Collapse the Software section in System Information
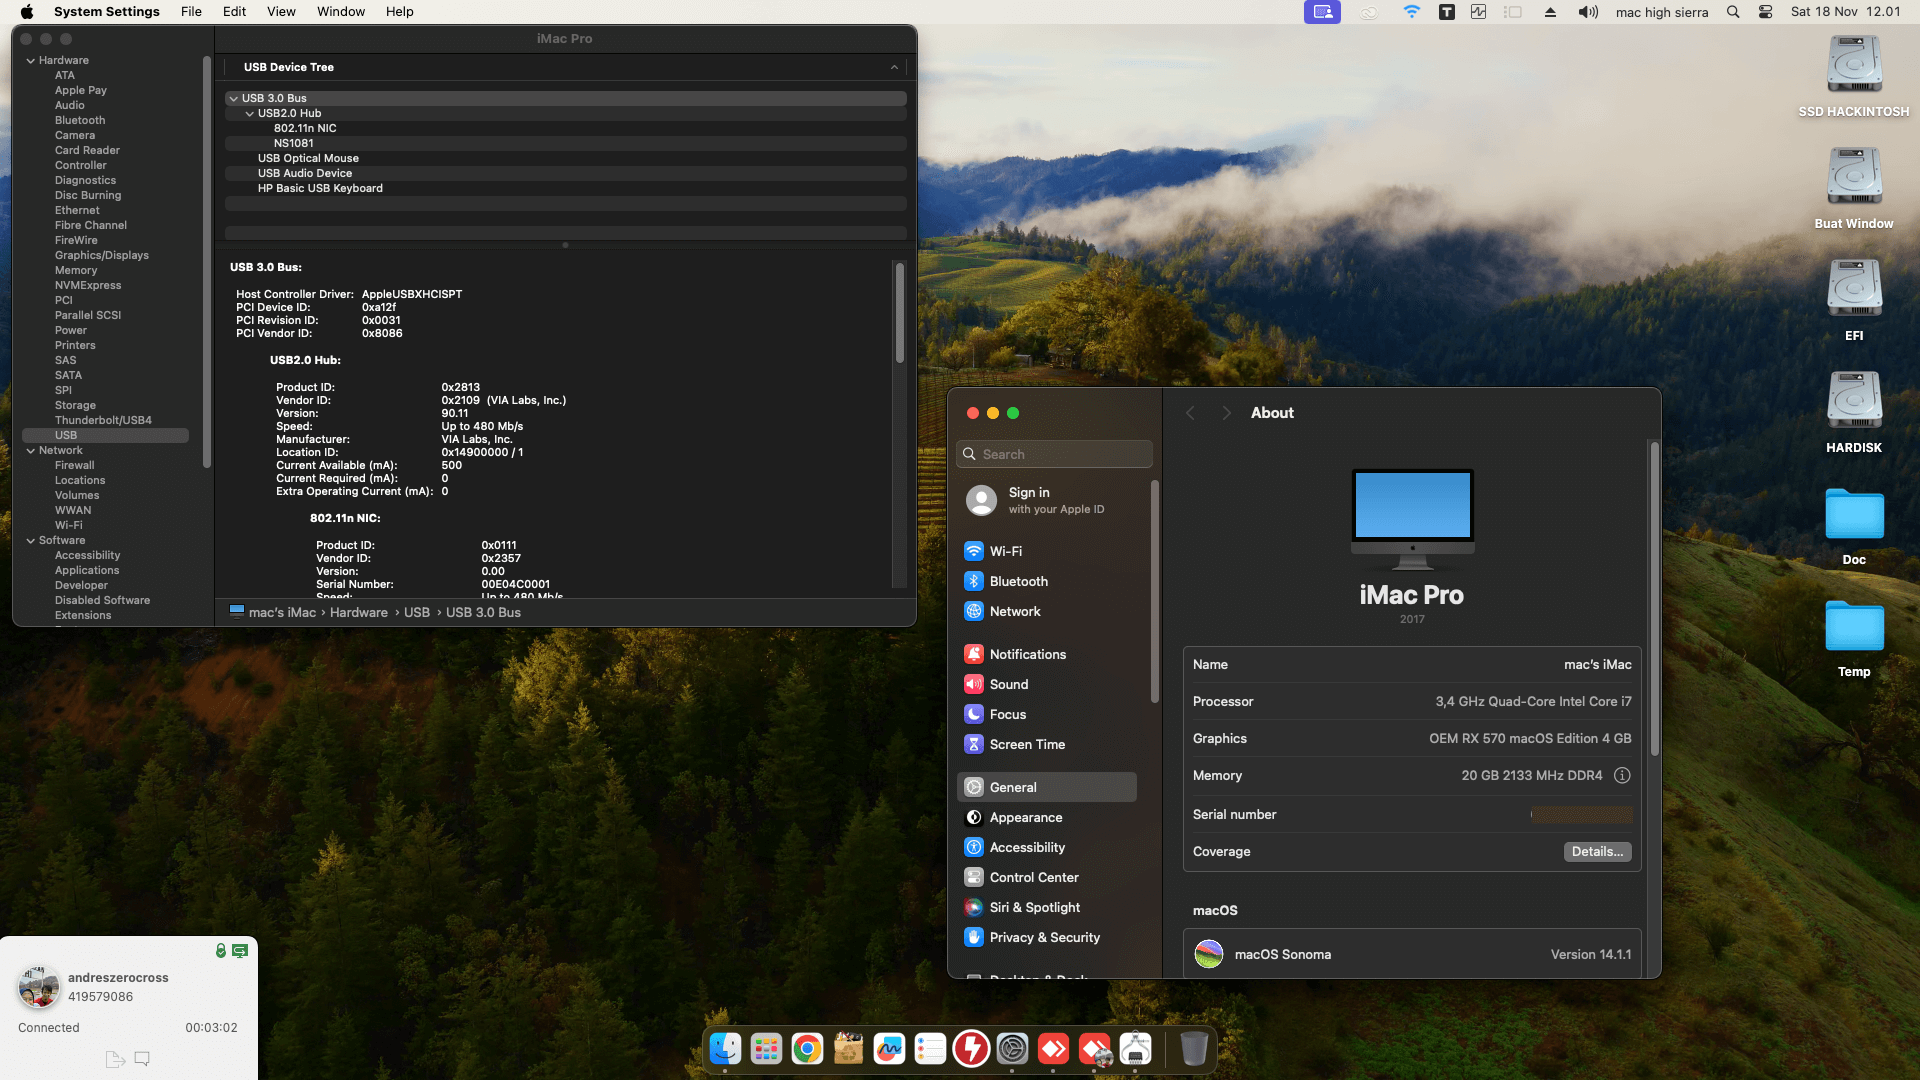This screenshot has height=1080, width=1920. point(31,541)
